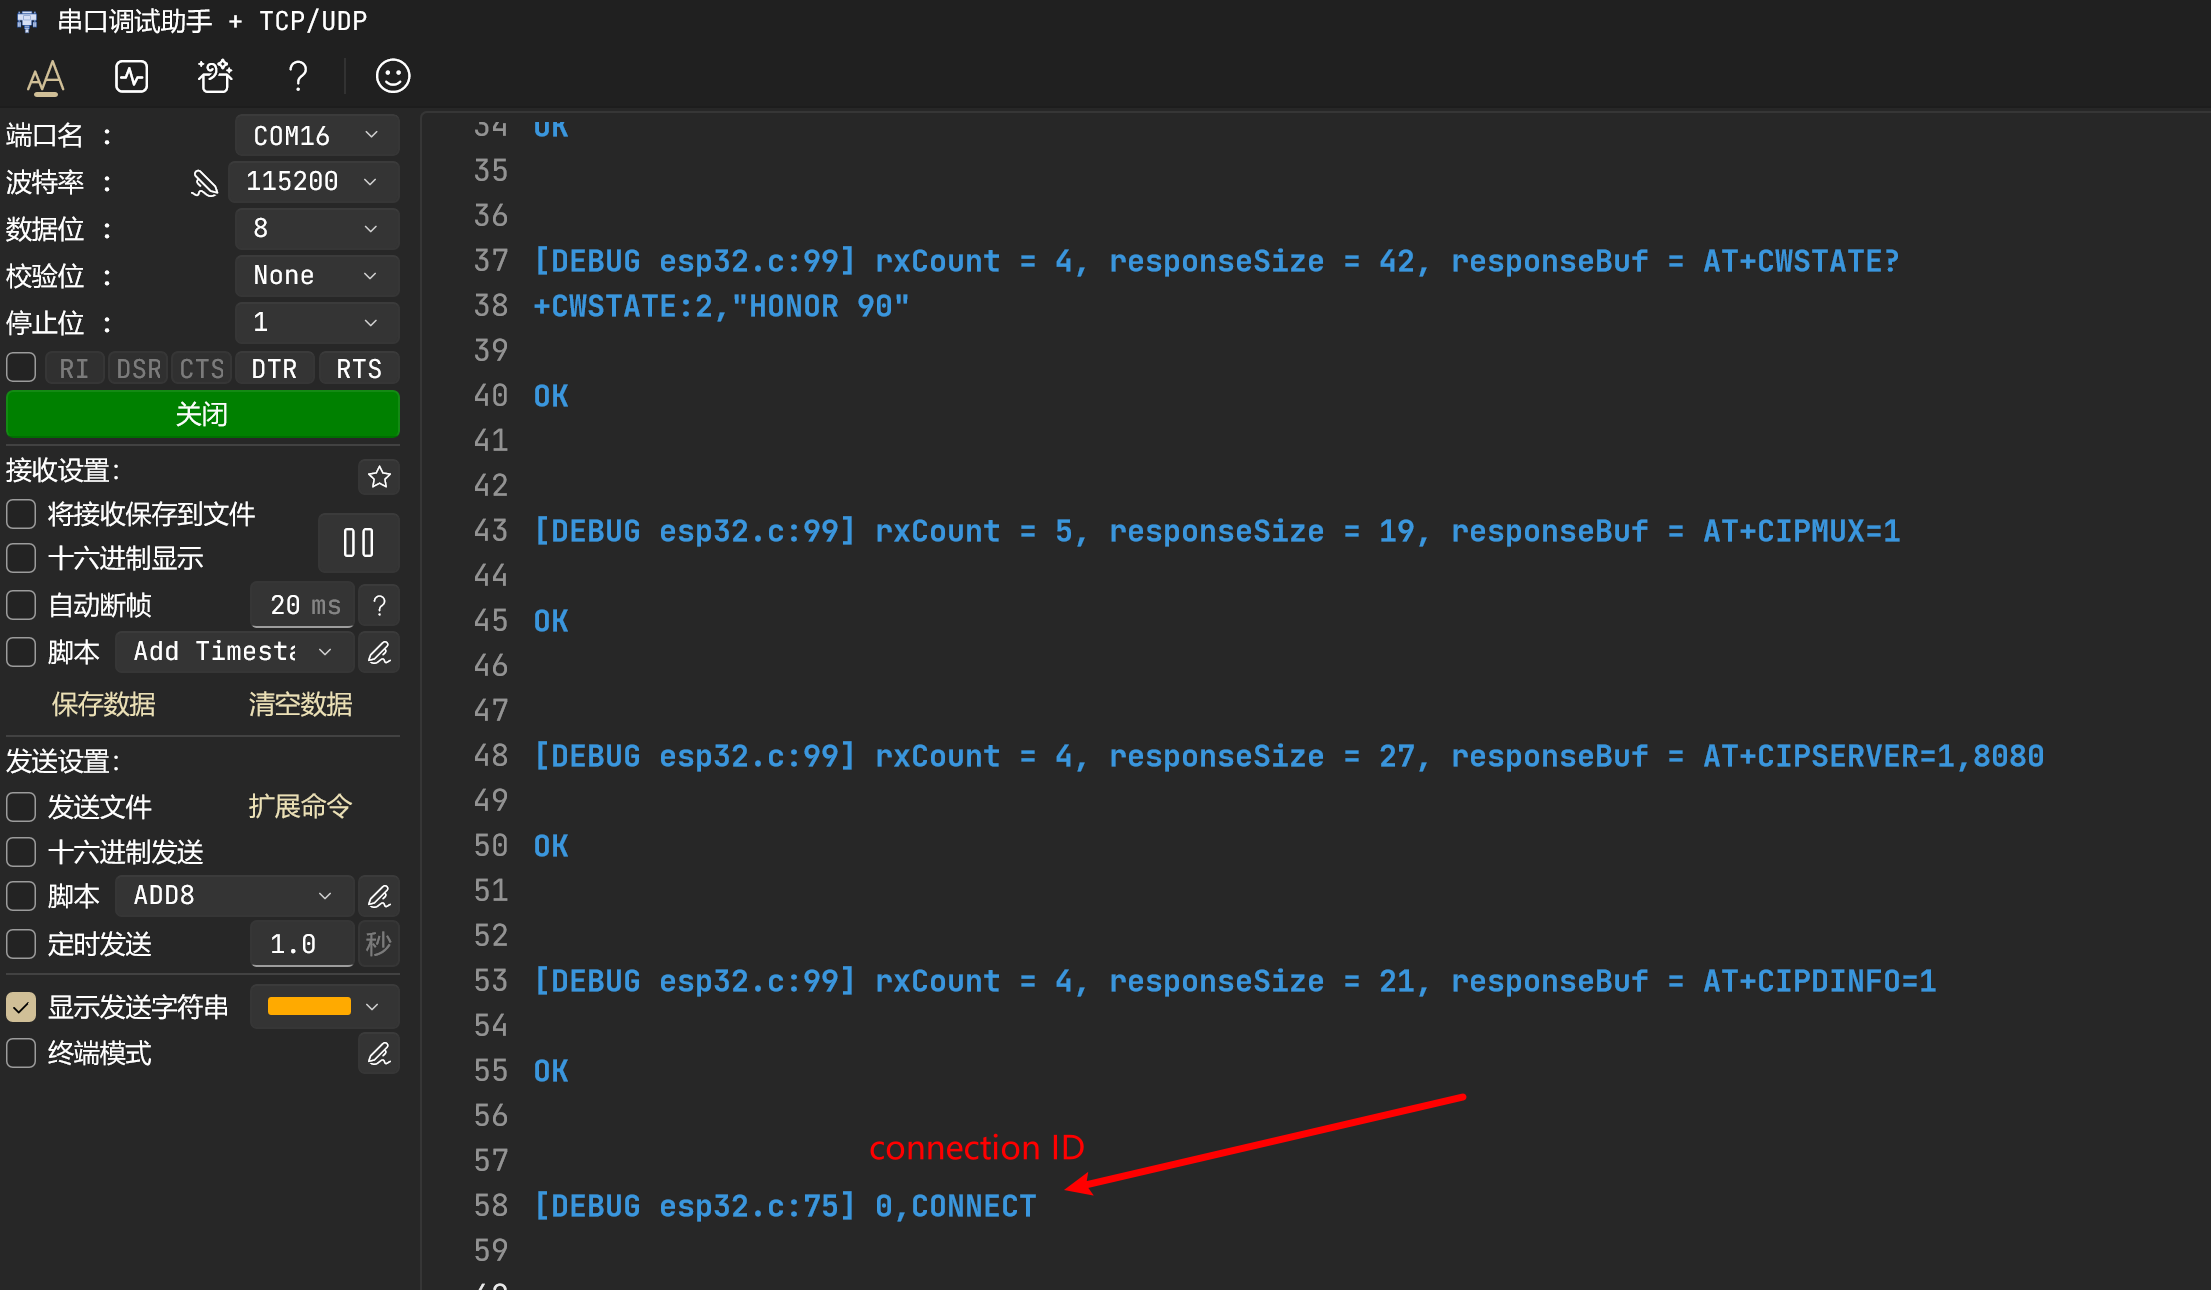Toggle the RTS signal button
The width and height of the screenshot is (2211, 1290).
pyautogui.click(x=359, y=369)
